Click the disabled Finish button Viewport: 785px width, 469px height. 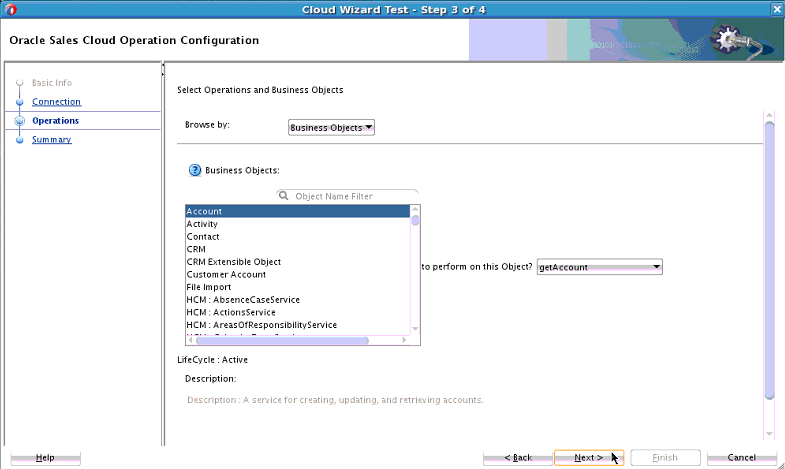pos(665,457)
